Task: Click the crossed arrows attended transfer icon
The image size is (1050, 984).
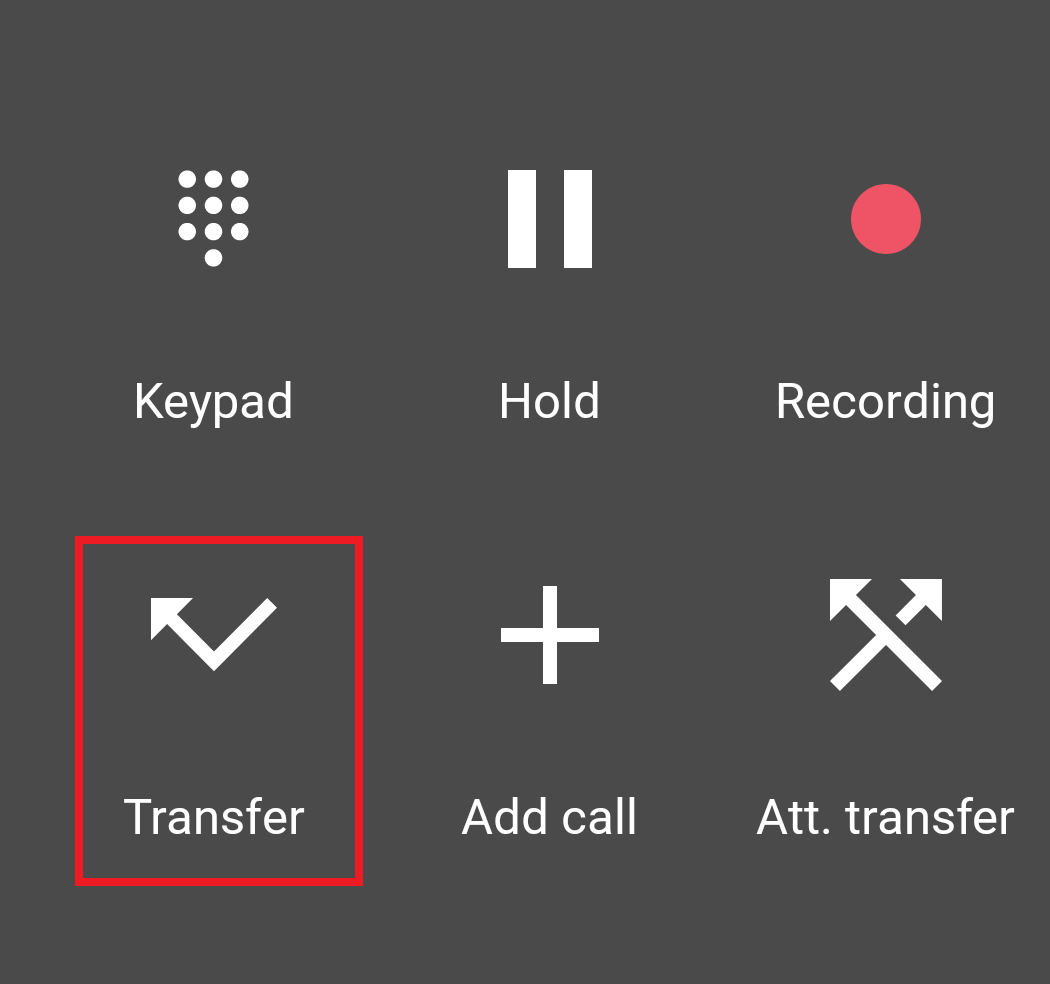Action: (x=885, y=634)
